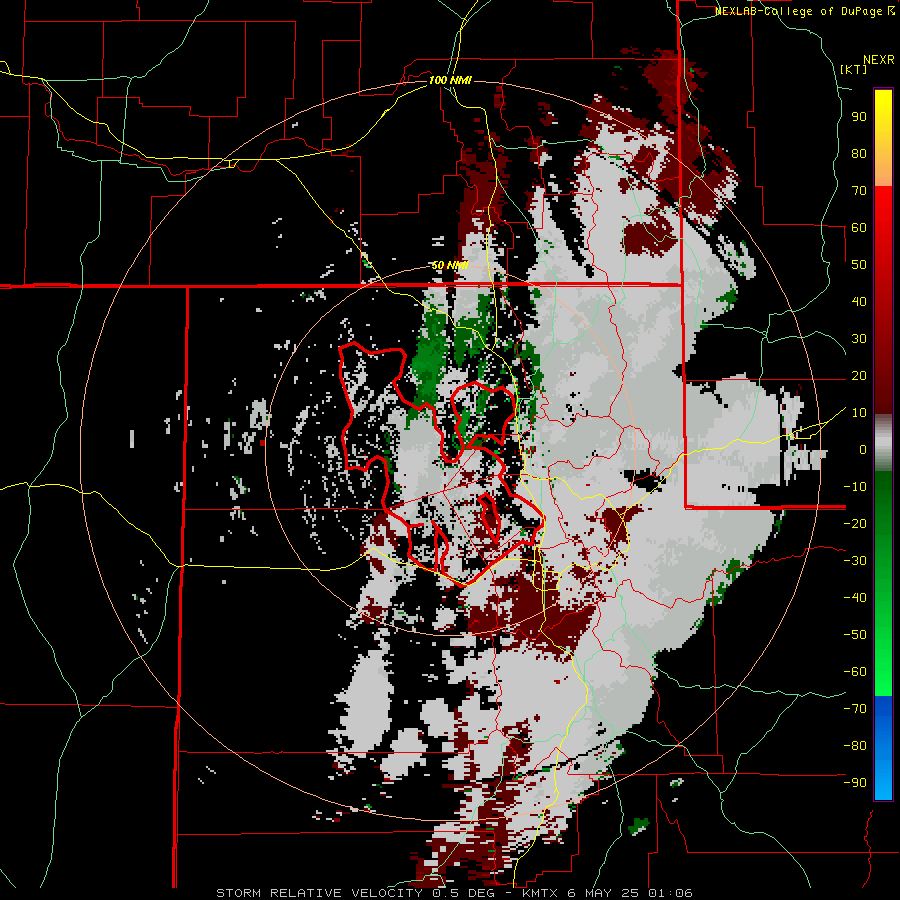Select the 80 value on velocity scale
Image resolution: width=900 pixels, height=900 pixels.
859,153
